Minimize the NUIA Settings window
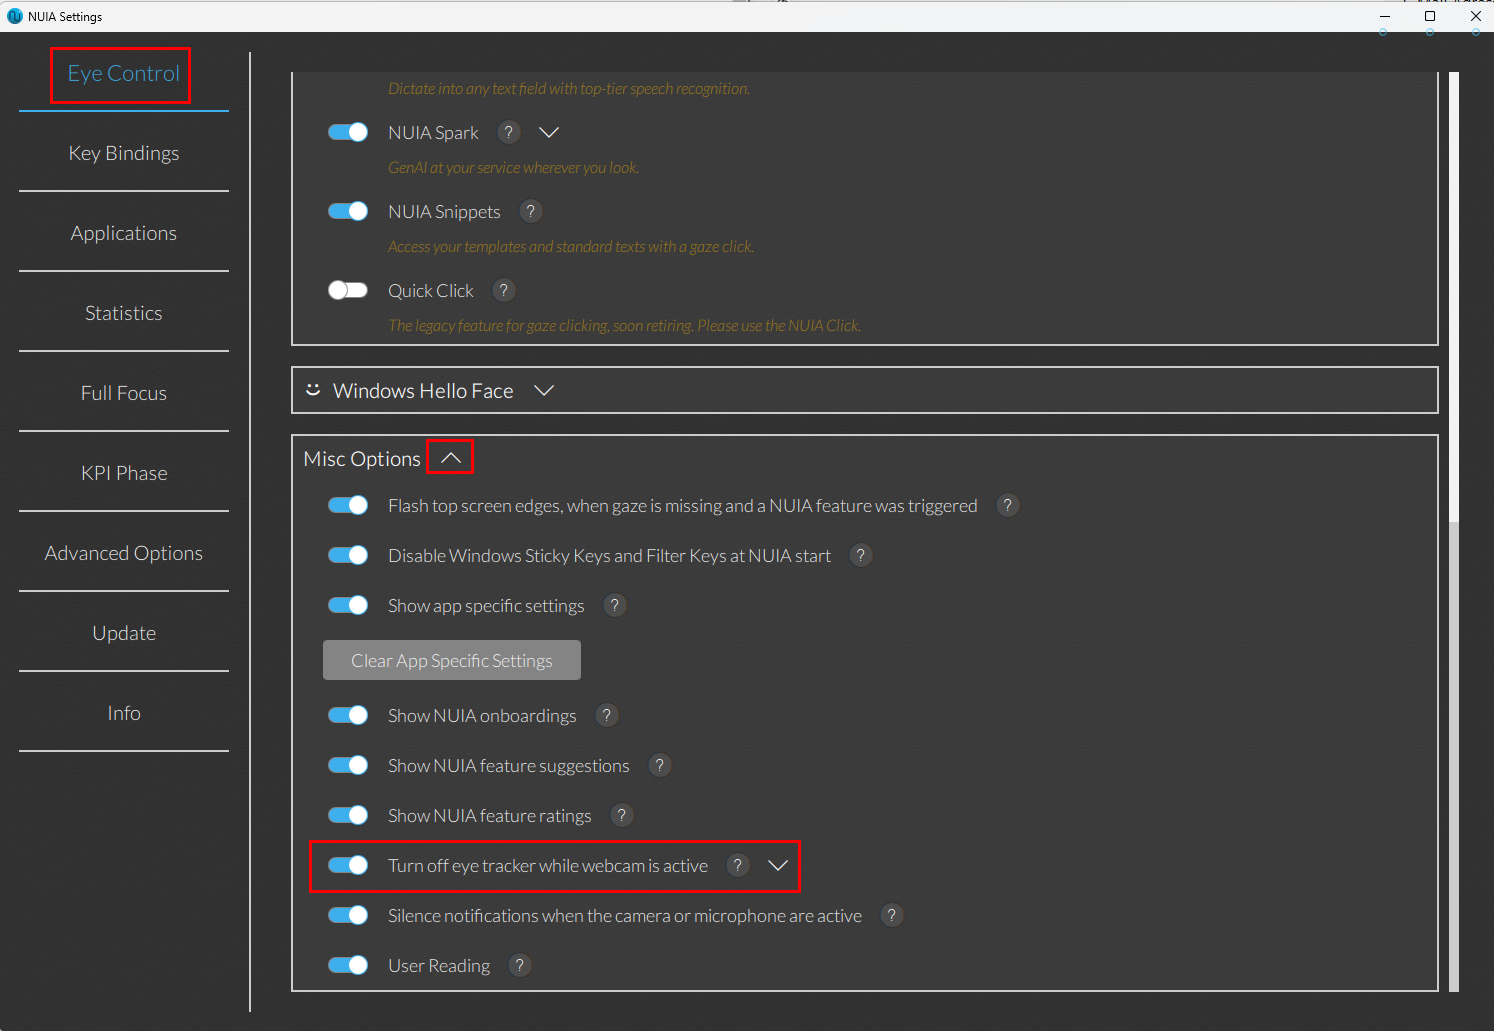The width and height of the screenshot is (1494, 1031). [1385, 16]
